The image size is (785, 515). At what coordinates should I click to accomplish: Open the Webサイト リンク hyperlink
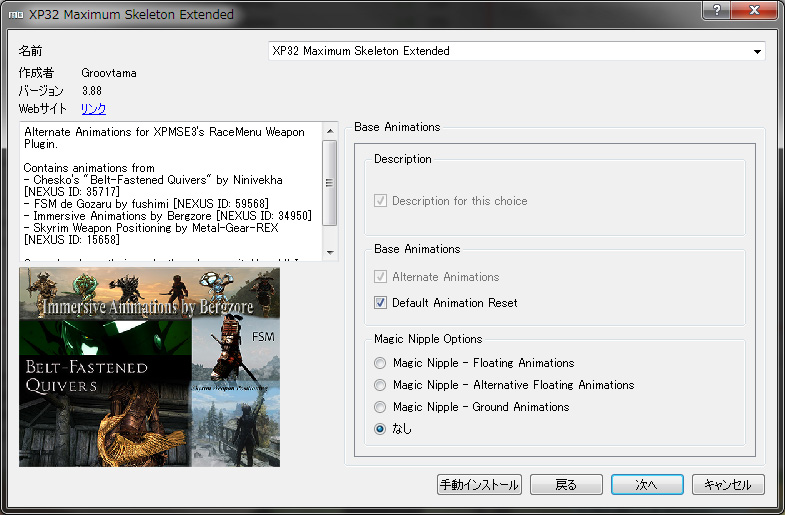[x=94, y=109]
